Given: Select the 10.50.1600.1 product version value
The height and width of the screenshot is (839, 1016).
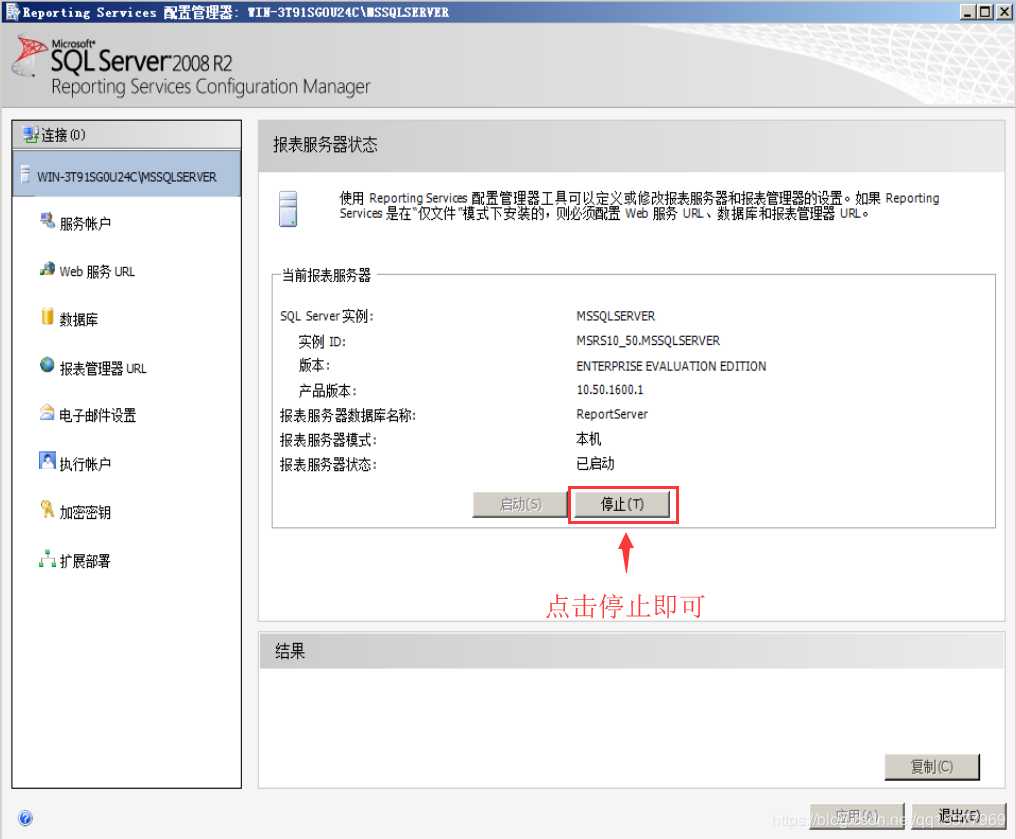Looking at the screenshot, I should 610,390.
